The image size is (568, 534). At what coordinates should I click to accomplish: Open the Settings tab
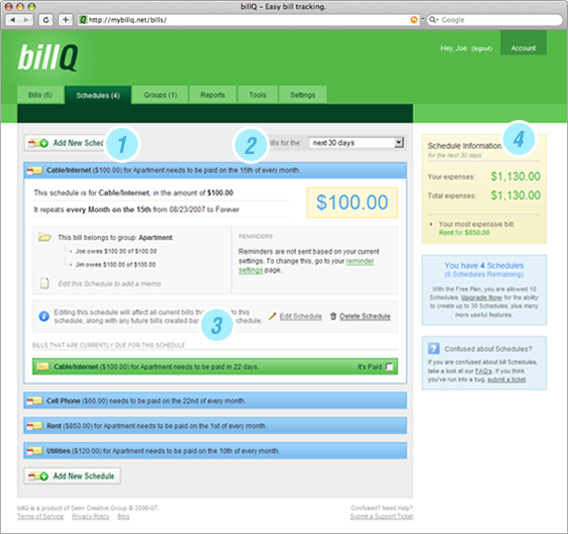pyautogui.click(x=302, y=95)
